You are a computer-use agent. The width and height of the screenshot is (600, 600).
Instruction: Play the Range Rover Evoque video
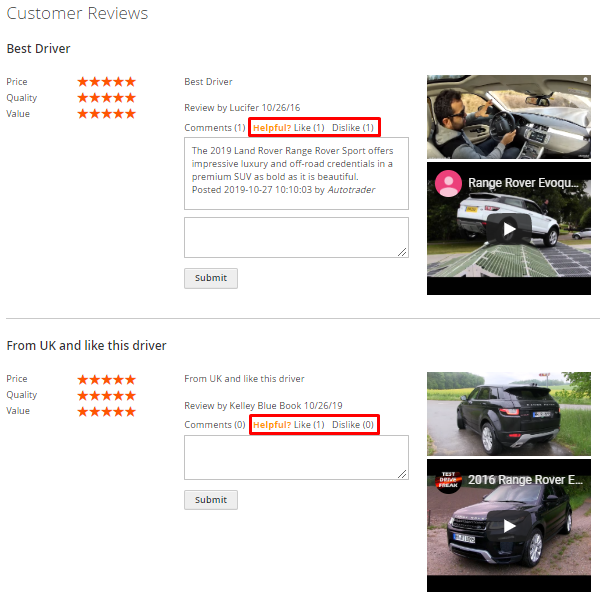(x=509, y=229)
